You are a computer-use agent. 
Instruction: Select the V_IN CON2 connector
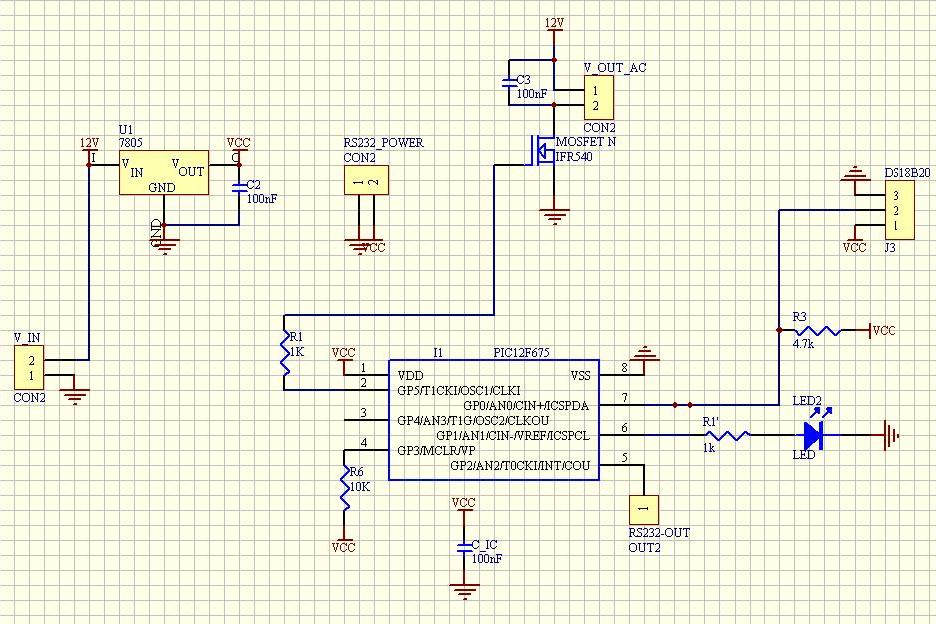click(x=28, y=365)
